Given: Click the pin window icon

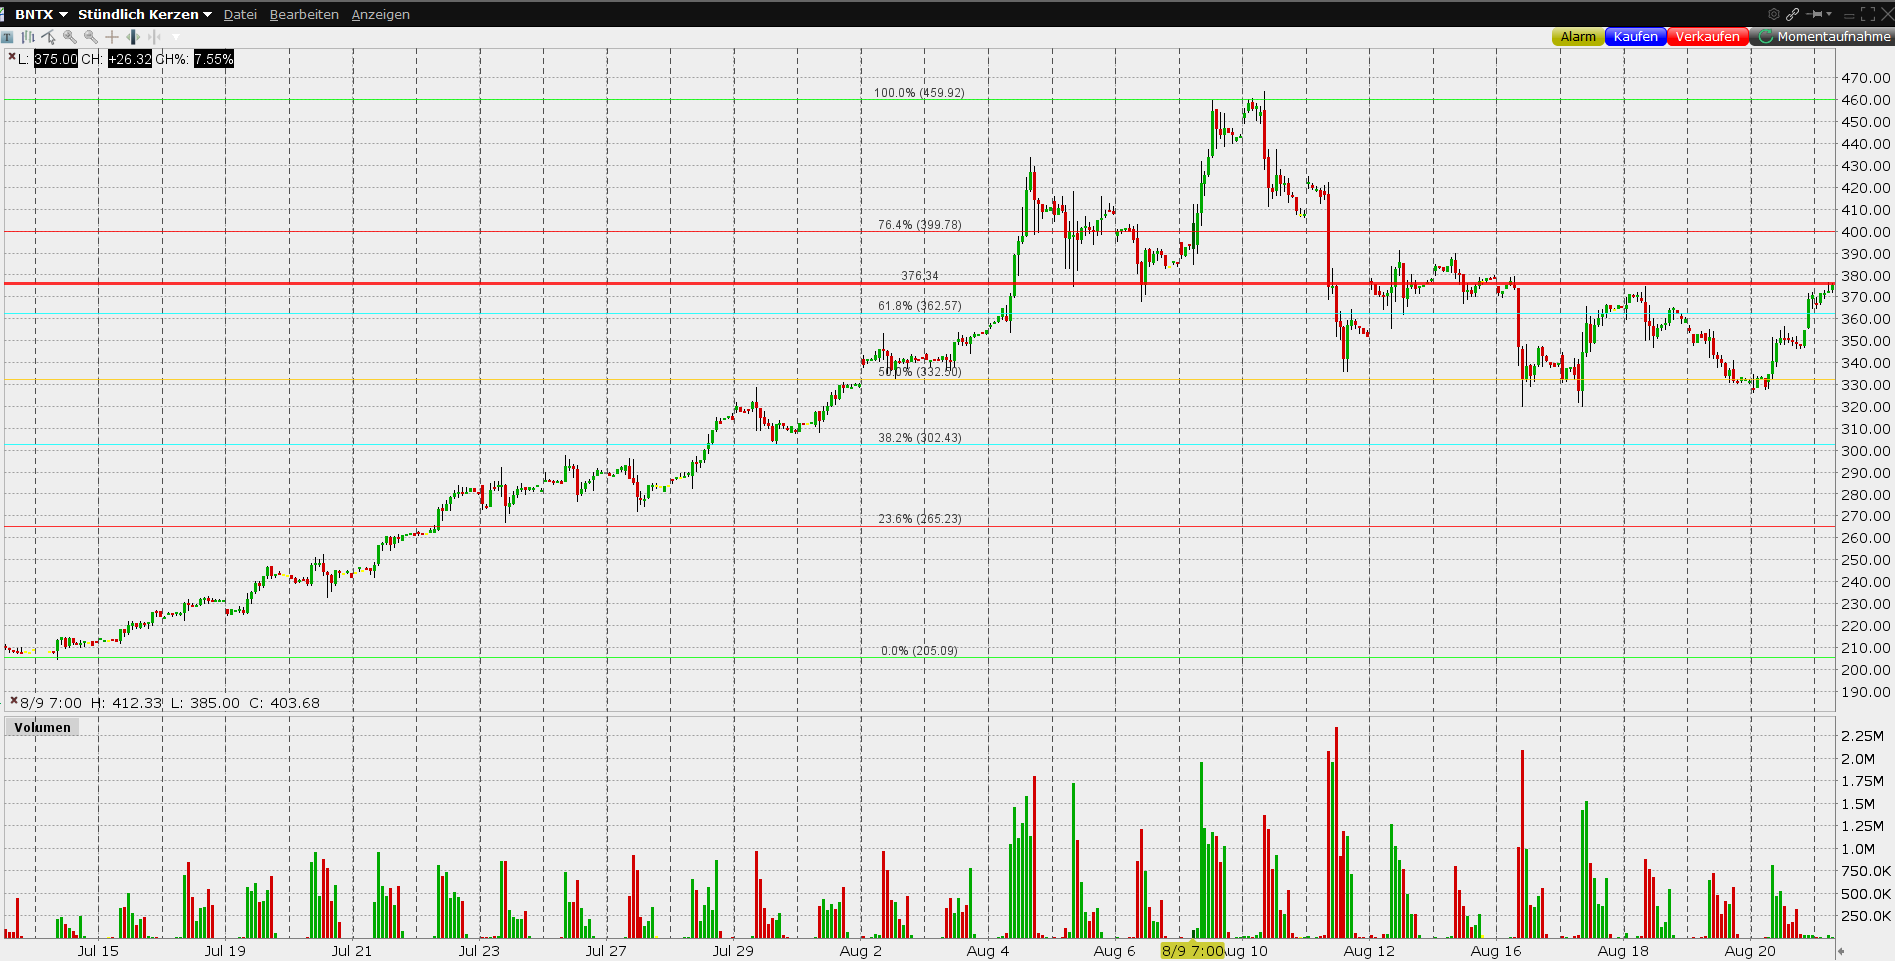Looking at the screenshot, I should [x=1815, y=14].
